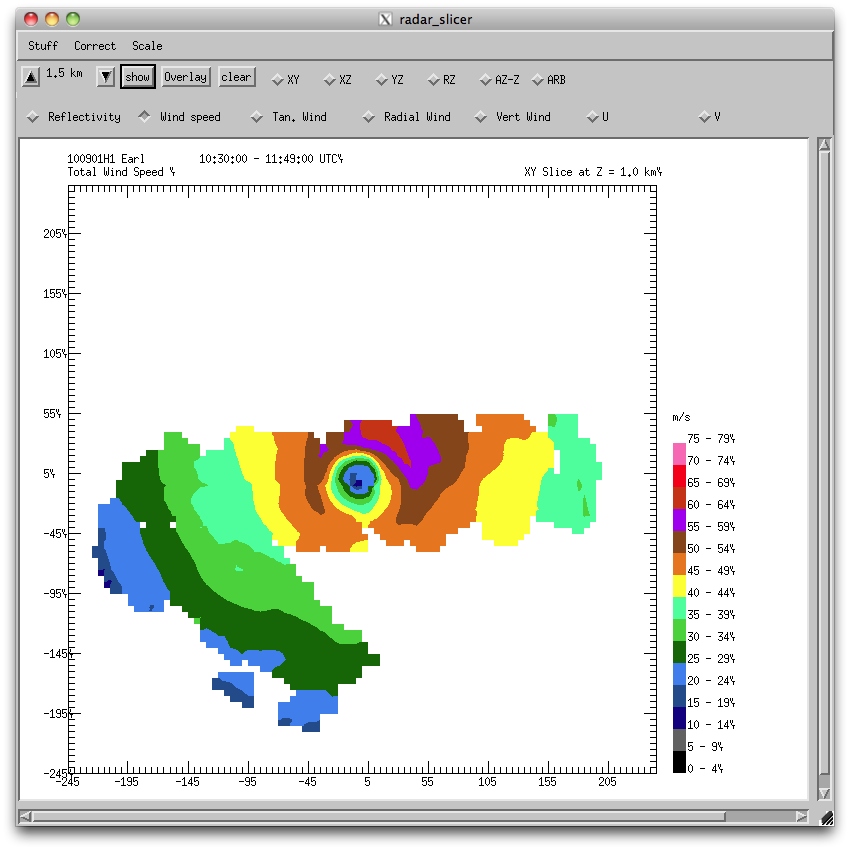Open the Stuff menu
850x850 pixels.
[x=43, y=46]
